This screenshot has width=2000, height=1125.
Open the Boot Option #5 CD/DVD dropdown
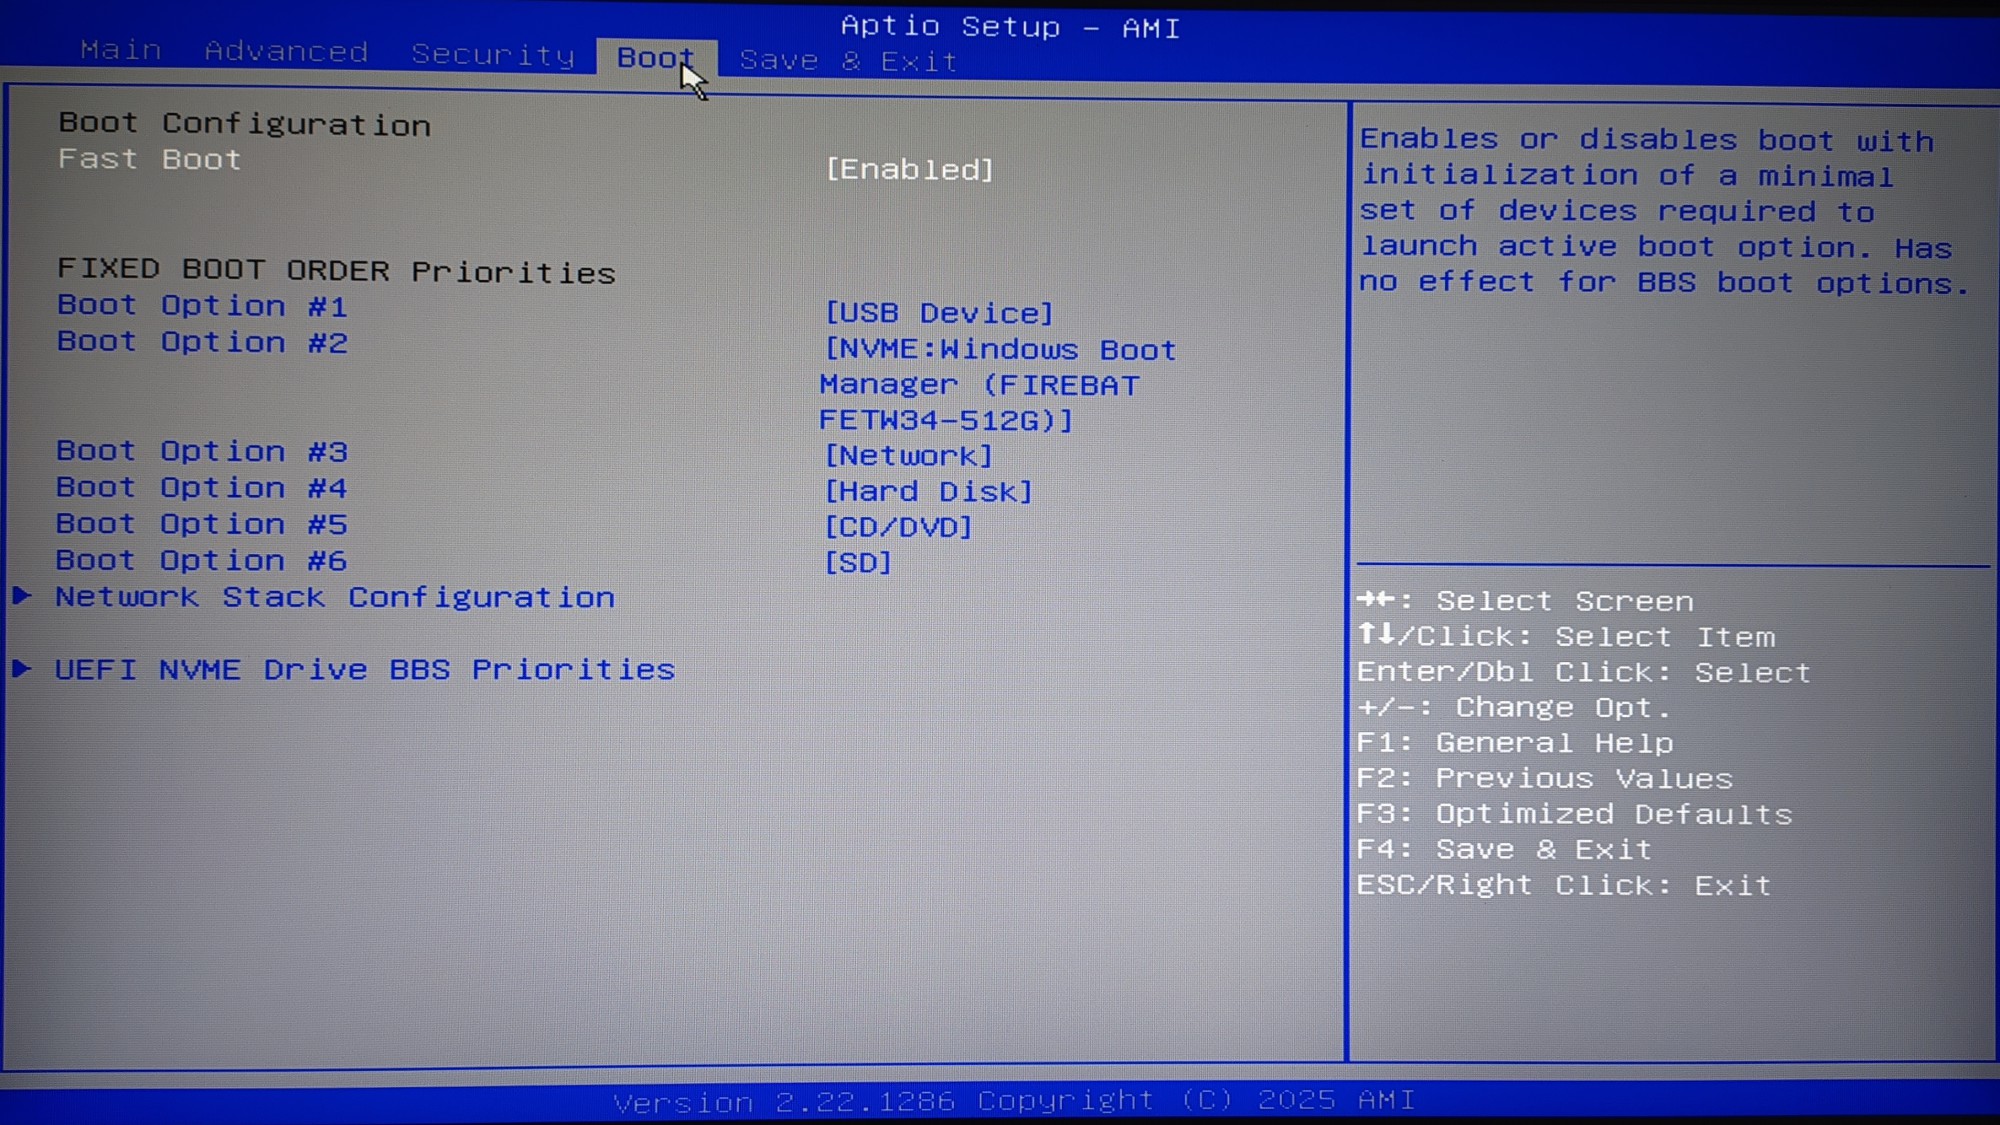[x=897, y=527]
